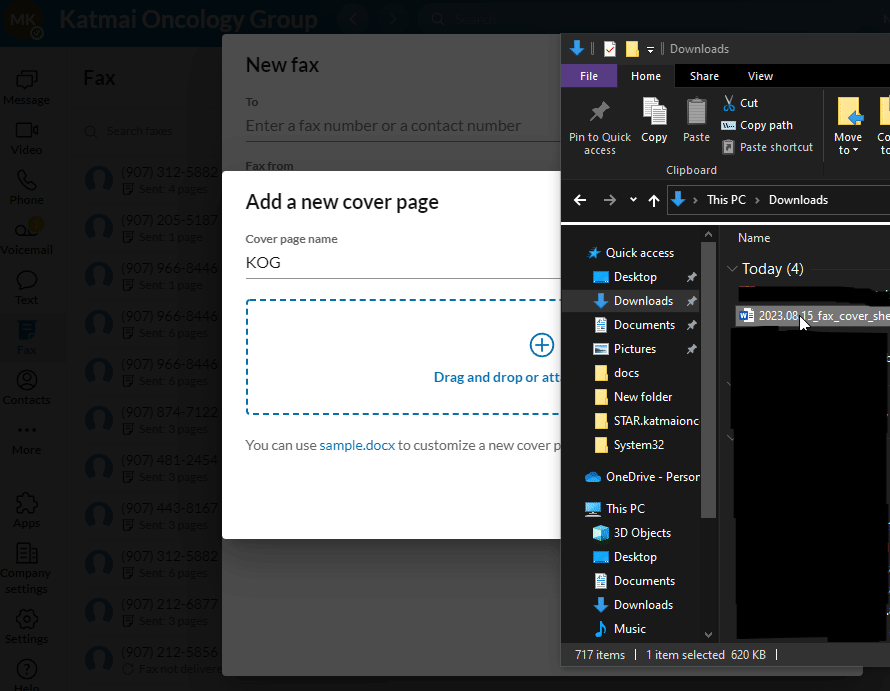890x691 pixels.
Task: Click Drag and drop or attach link
Action: (497, 377)
